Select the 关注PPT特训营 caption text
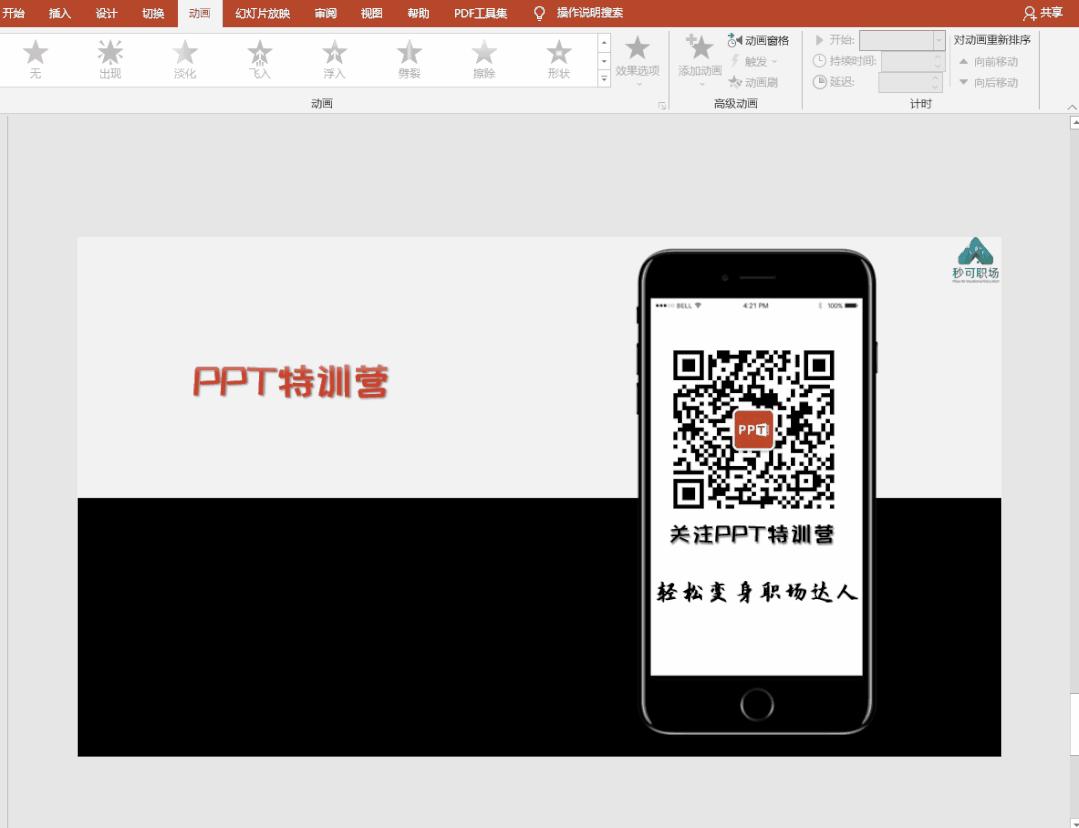The width and height of the screenshot is (1079, 828). coord(751,534)
